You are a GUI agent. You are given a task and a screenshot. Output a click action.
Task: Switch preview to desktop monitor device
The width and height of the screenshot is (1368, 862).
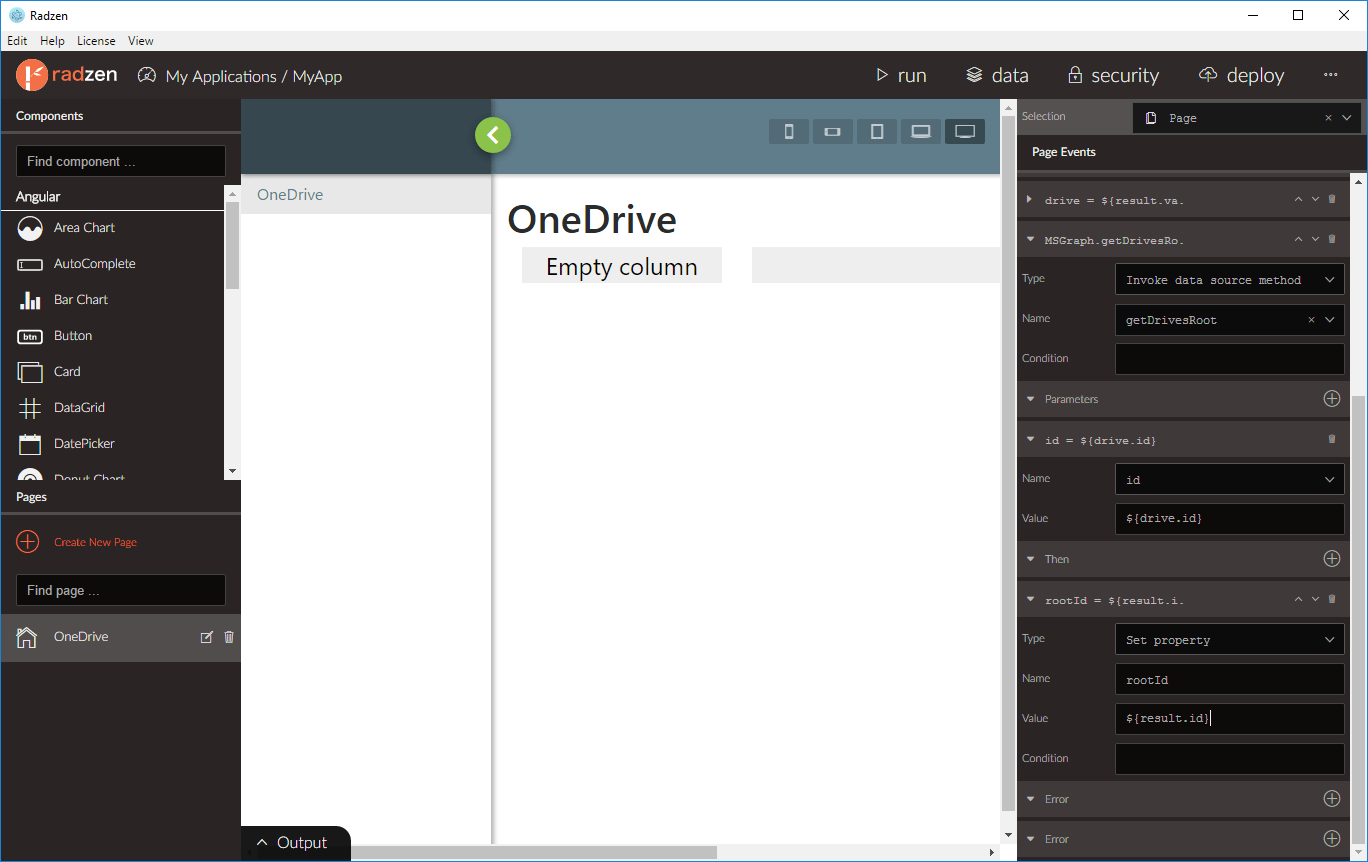coord(965,132)
